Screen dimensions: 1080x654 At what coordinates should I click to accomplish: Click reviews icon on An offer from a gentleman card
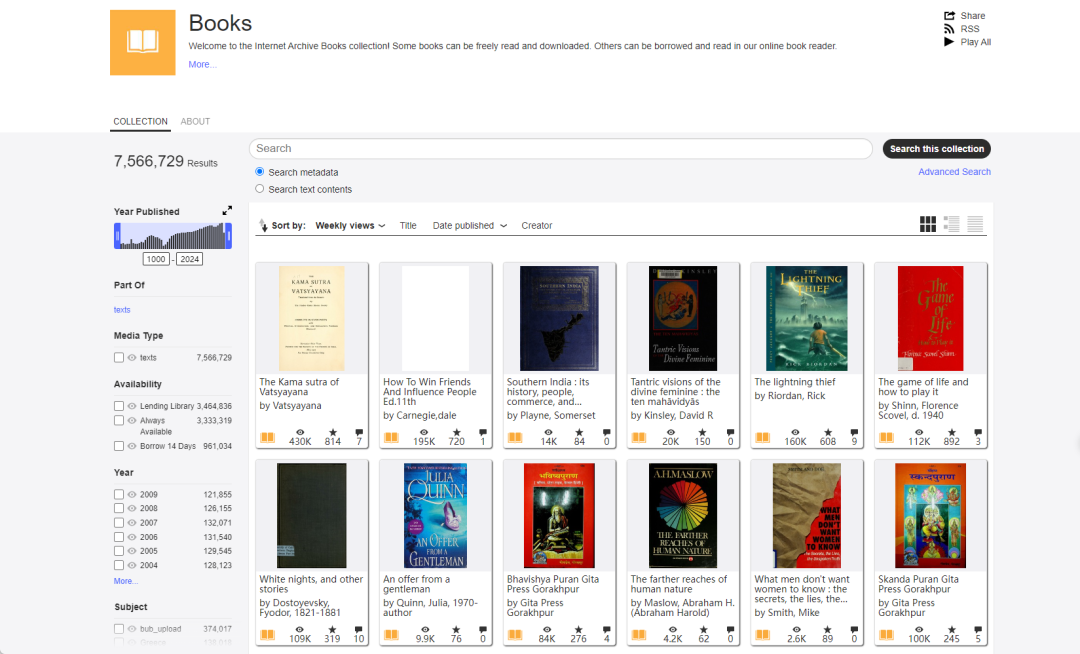pos(483,630)
